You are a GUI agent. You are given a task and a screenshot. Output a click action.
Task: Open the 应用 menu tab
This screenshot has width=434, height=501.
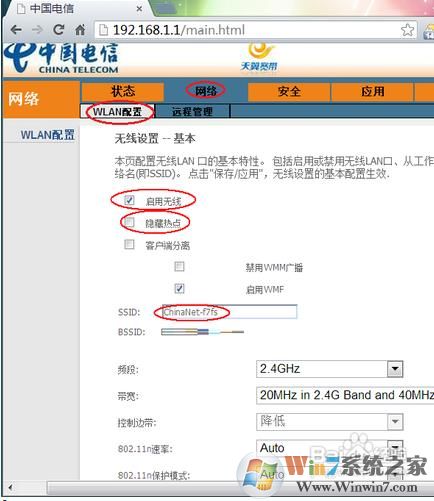(372, 91)
